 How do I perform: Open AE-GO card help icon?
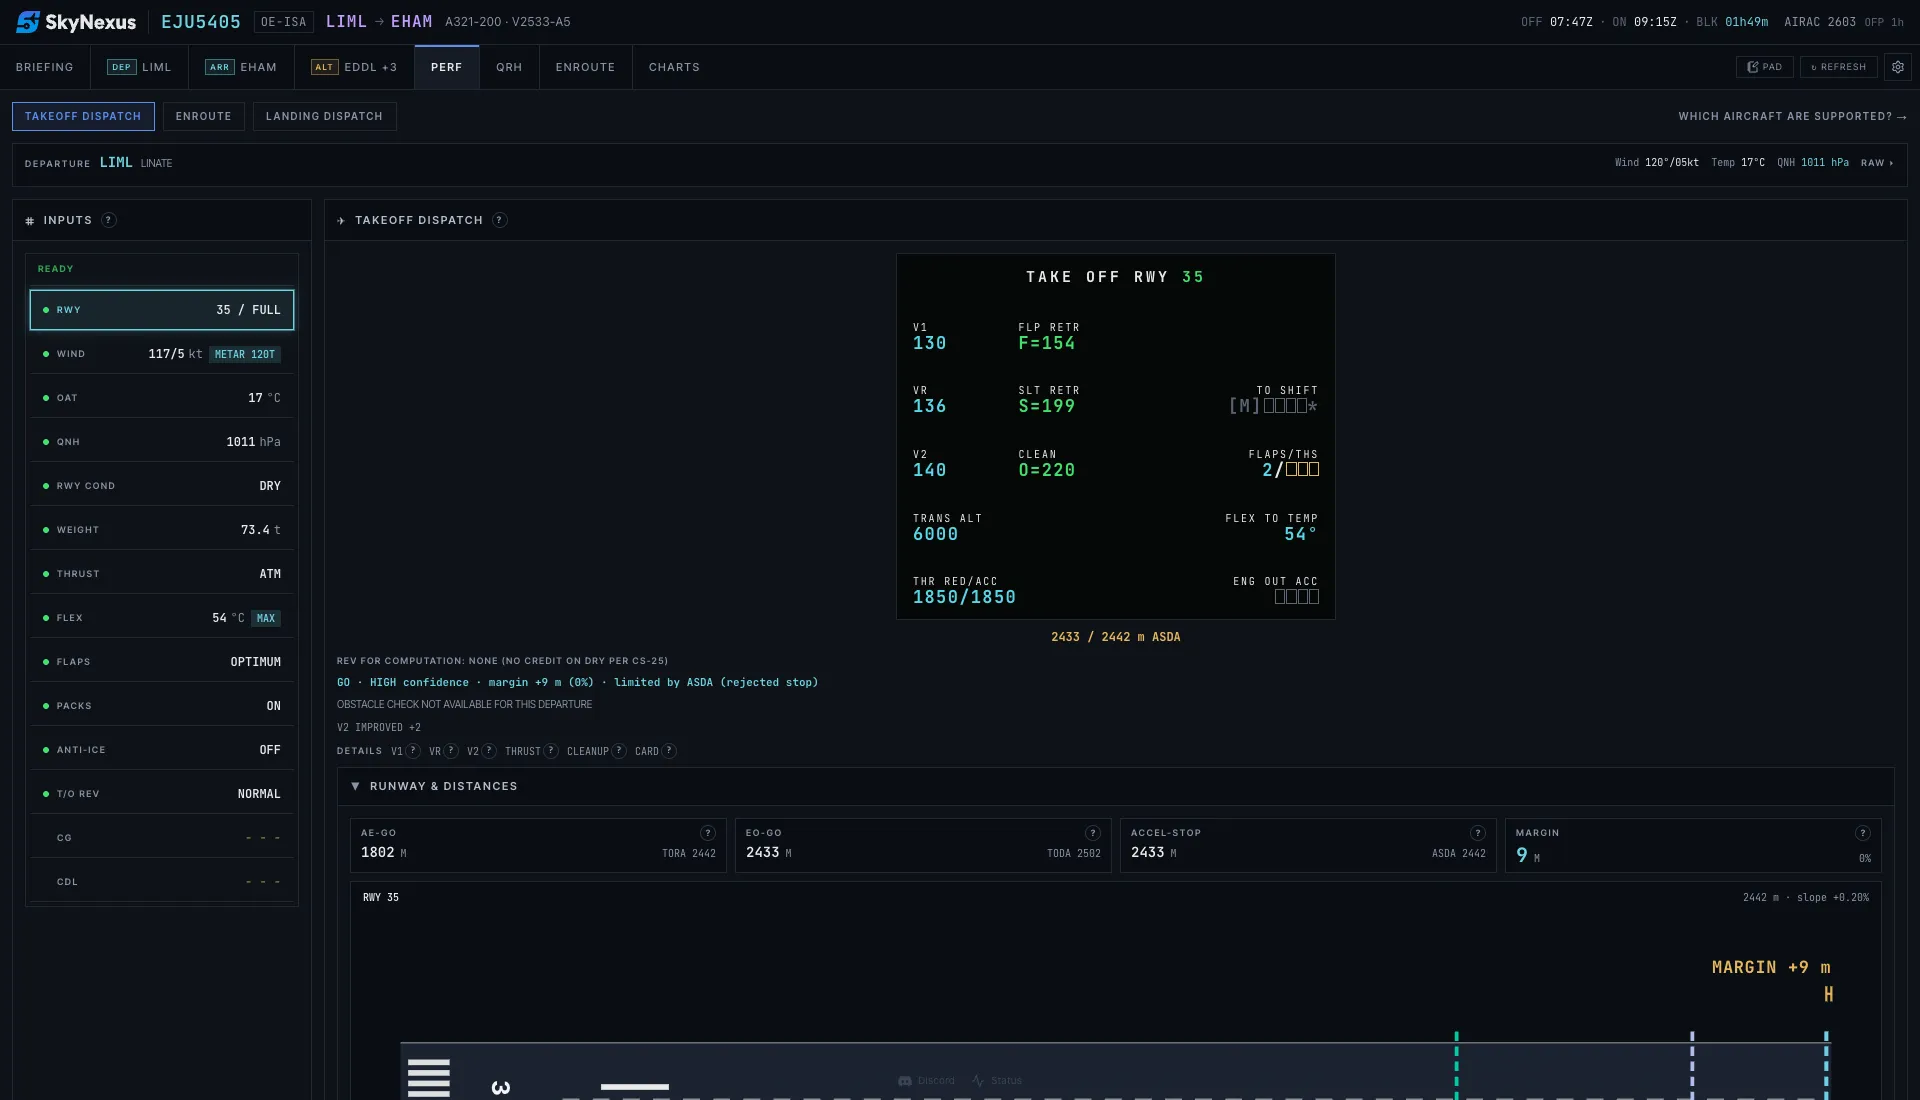click(708, 833)
